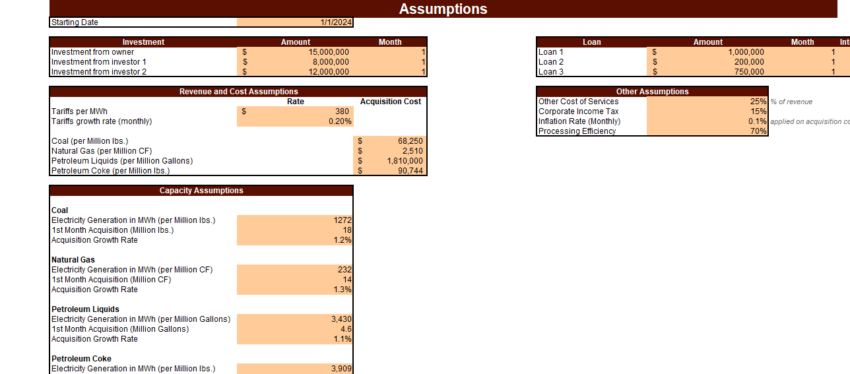The image size is (850, 374).
Task: Select Petroleum Liquids 1st month acquisition 4.6
Action: click(295, 328)
